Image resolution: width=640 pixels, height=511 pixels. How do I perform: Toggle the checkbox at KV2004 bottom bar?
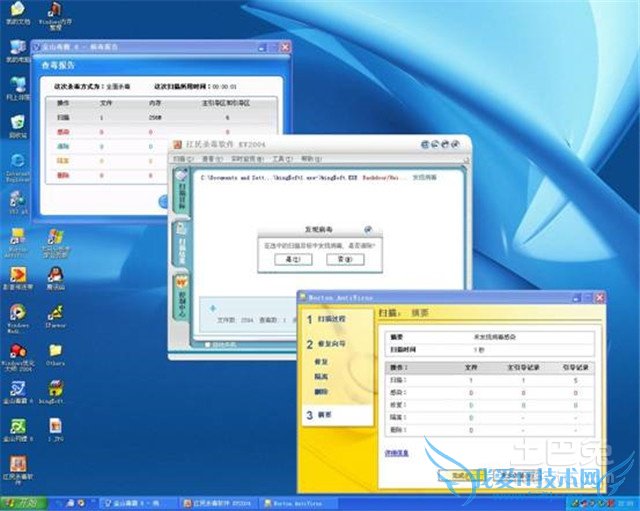(x=207, y=344)
